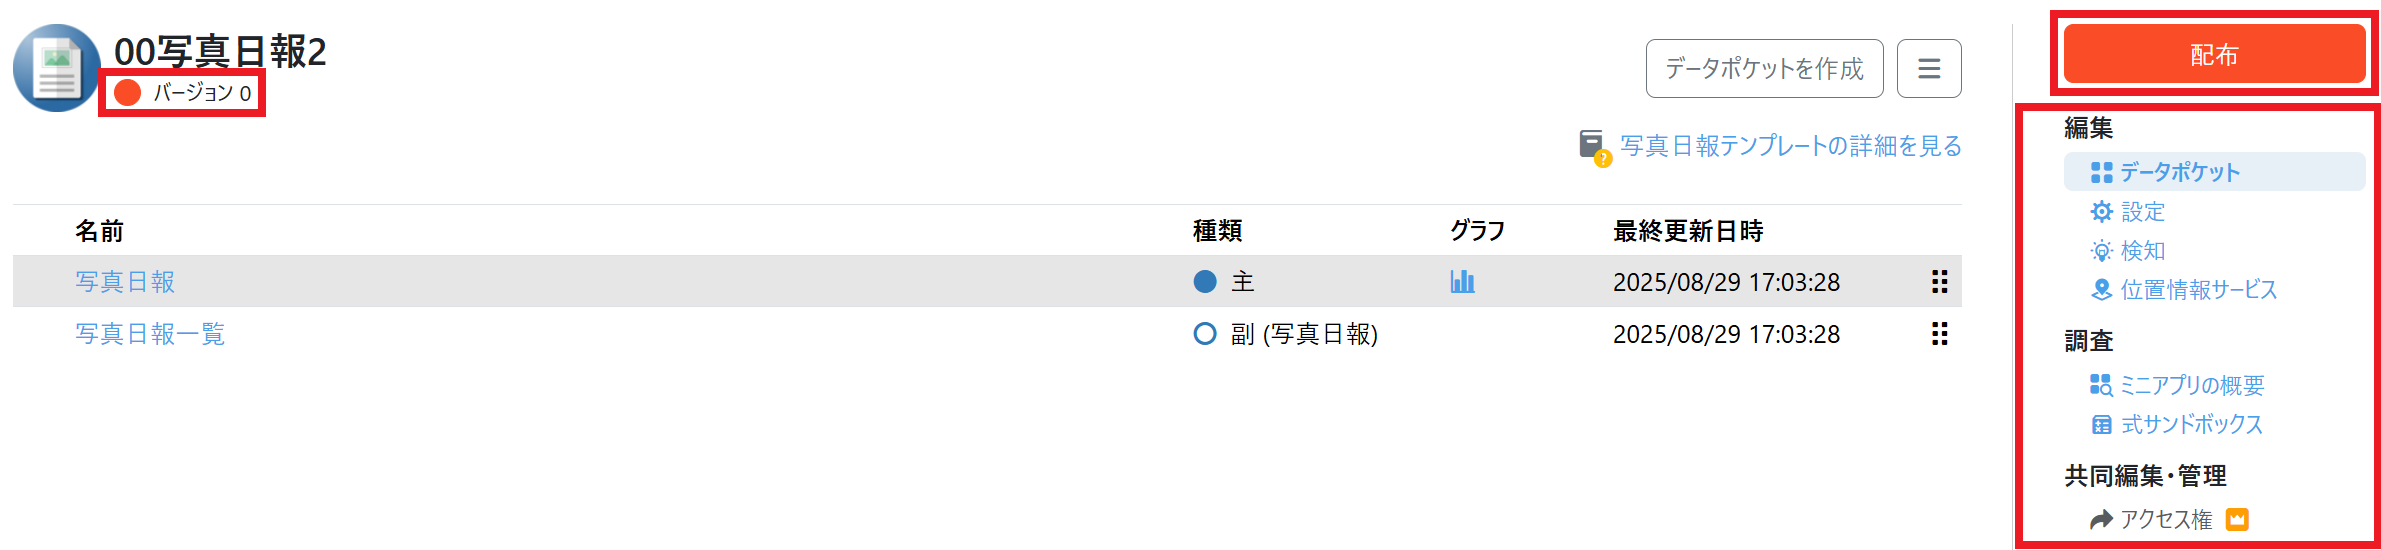
Task: Select データポケット in the 編集 menu
Action: [x=2180, y=172]
